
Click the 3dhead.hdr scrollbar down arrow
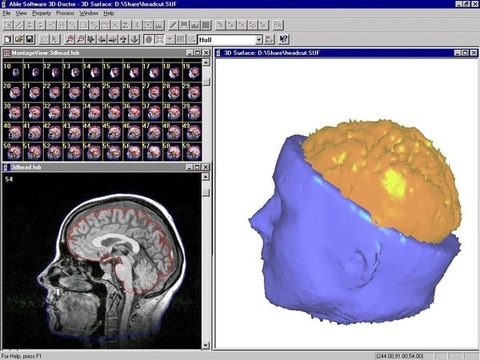point(206,345)
